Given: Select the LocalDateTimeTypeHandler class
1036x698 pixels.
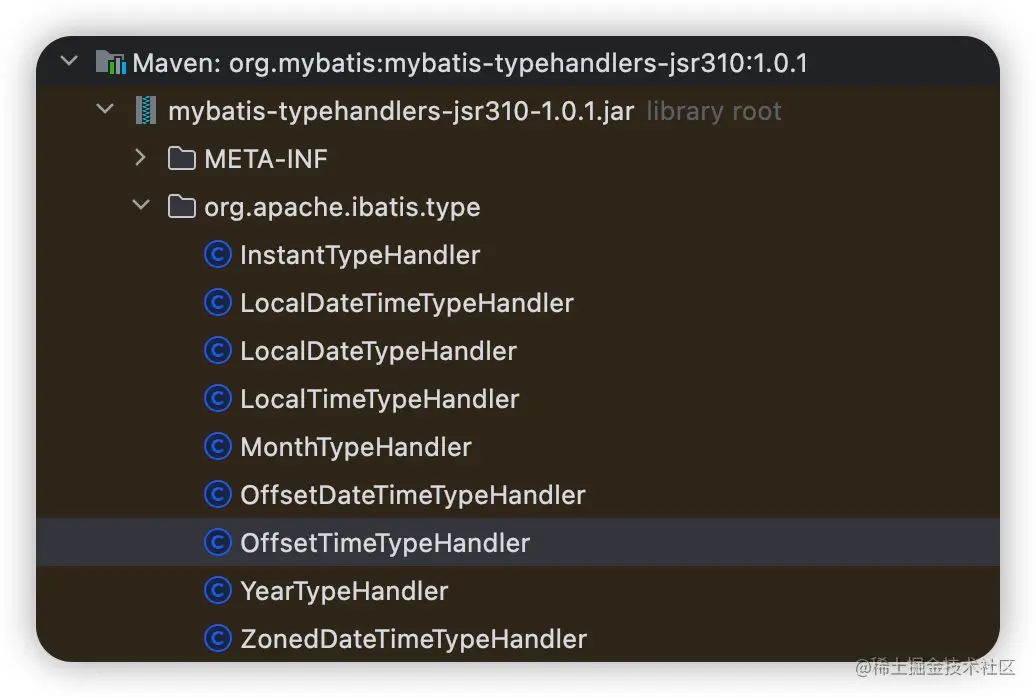Looking at the screenshot, I should pyautogui.click(x=407, y=303).
